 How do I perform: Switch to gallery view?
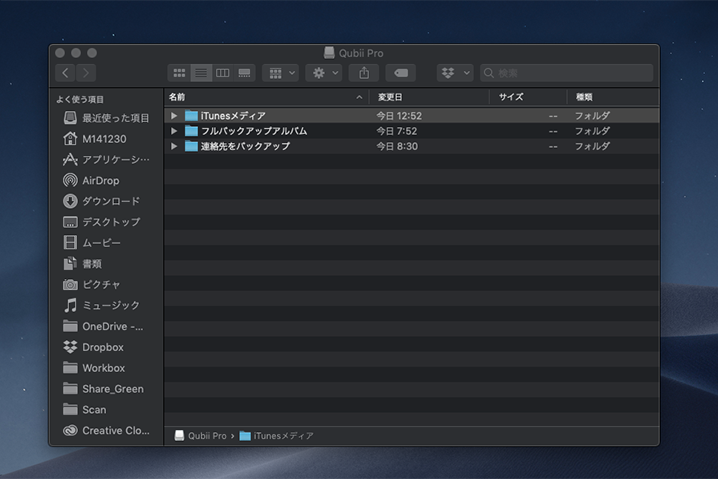(245, 73)
